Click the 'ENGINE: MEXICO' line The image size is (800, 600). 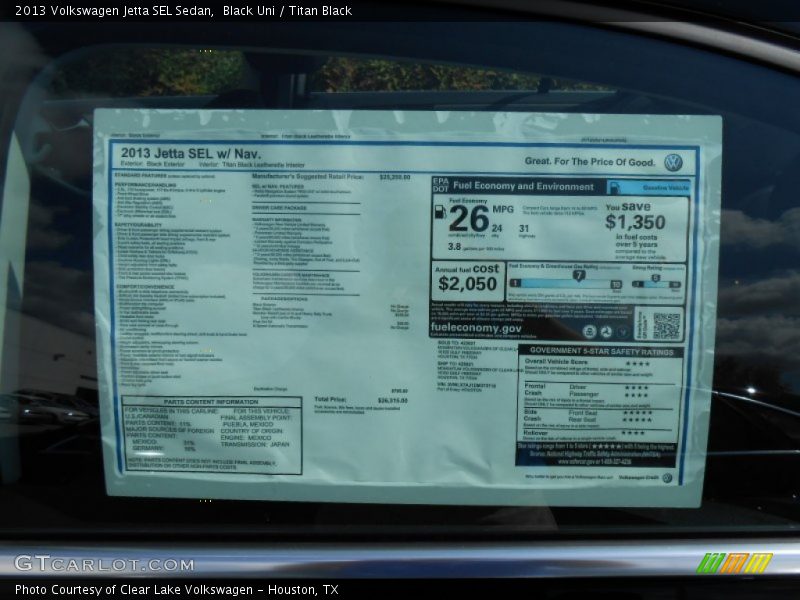(246, 438)
